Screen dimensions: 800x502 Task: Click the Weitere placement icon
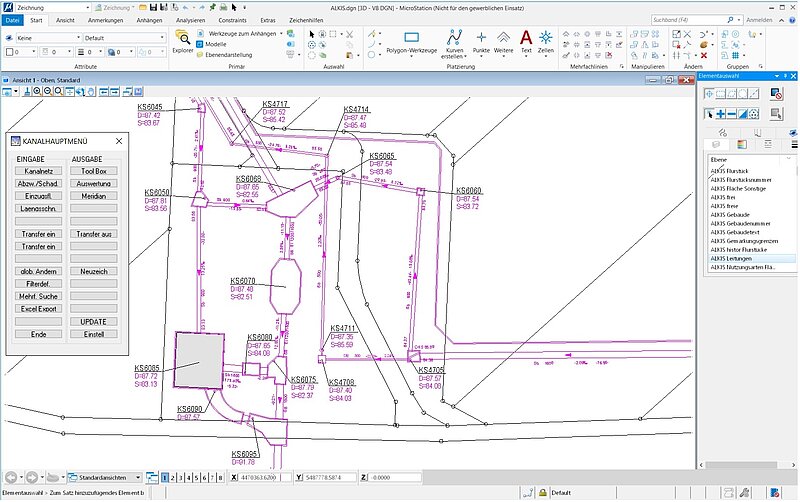click(503, 39)
